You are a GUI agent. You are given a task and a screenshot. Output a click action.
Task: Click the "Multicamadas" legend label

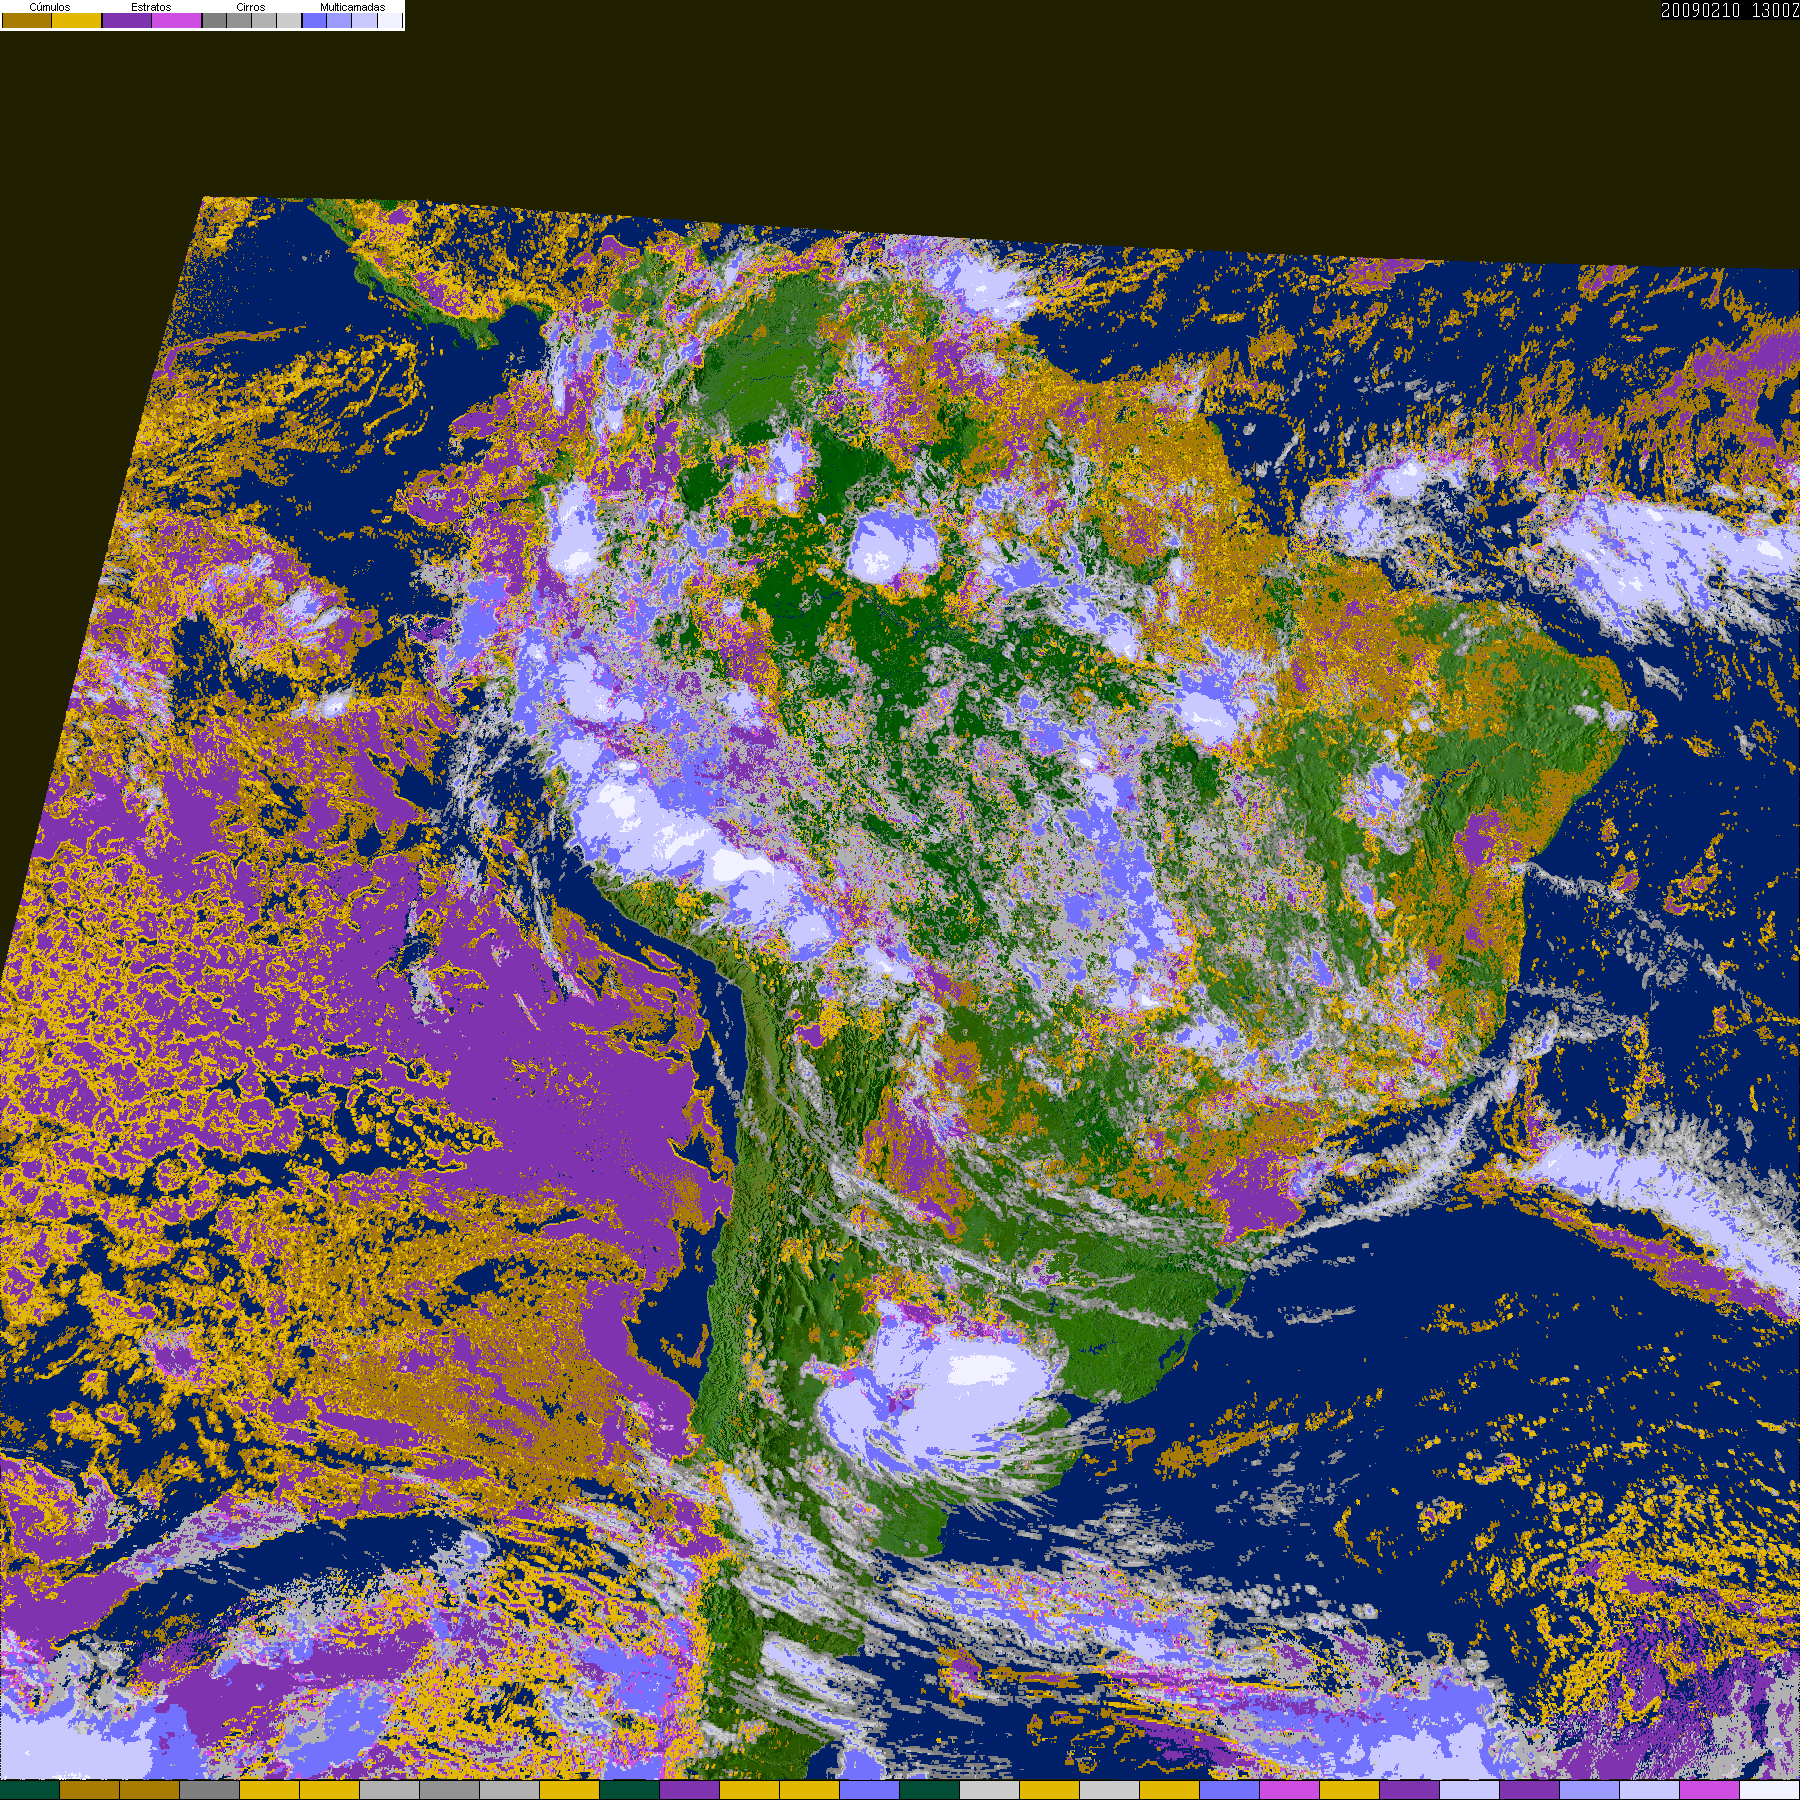pyautogui.click(x=353, y=7)
